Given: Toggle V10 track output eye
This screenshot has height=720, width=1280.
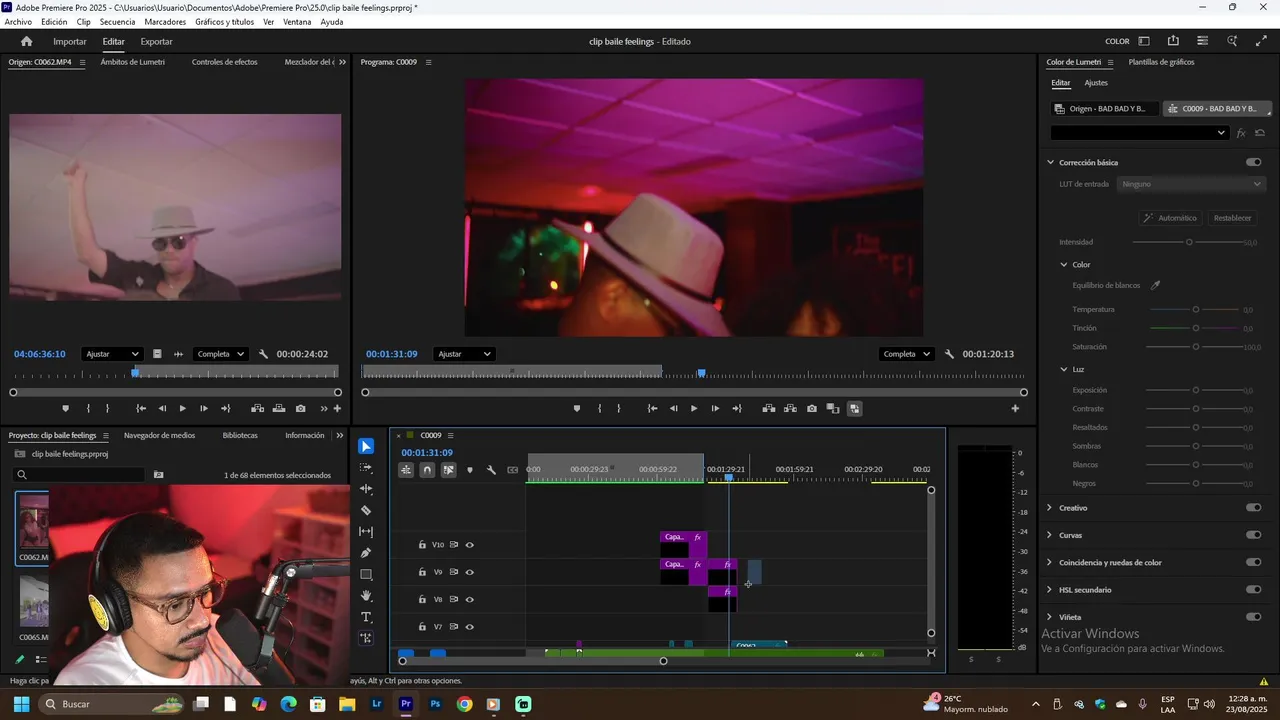Looking at the screenshot, I should tap(470, 545).
